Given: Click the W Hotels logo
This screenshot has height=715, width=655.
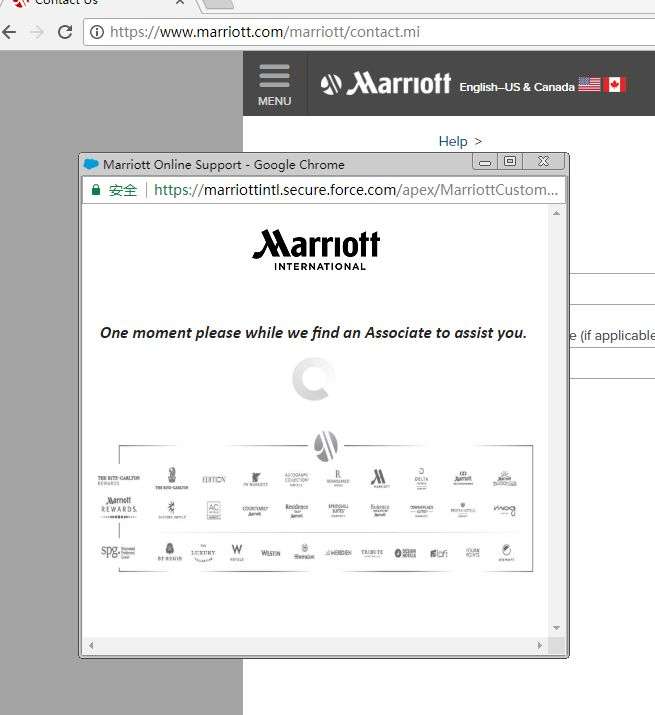Looking at the screenshot, I should [x=237, y=552].
